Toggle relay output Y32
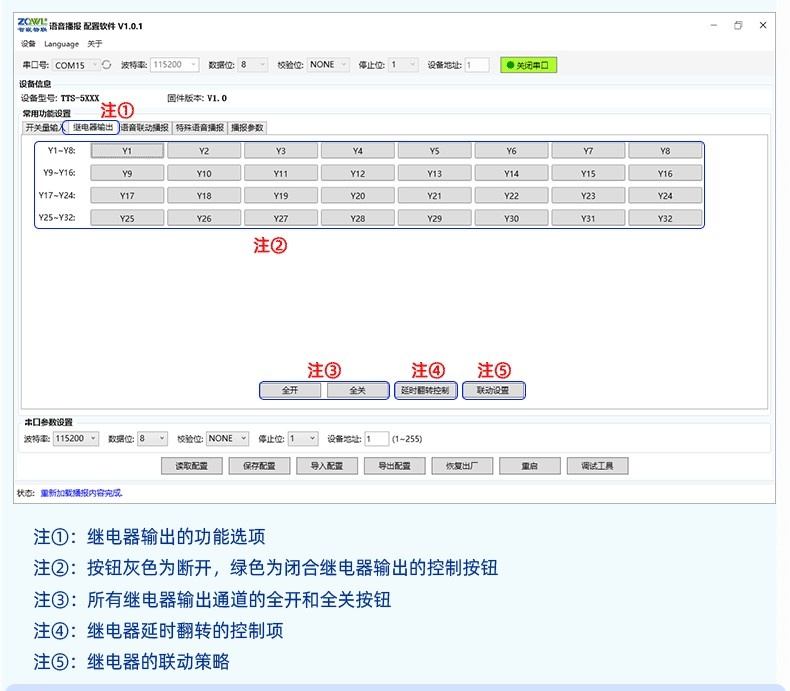This screenshot has width=790, height=691. pos(665,218)
